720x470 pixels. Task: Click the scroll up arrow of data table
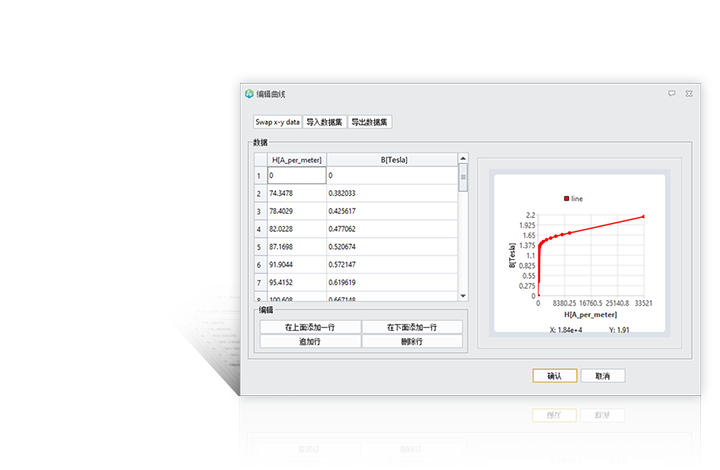coord(462,159)
